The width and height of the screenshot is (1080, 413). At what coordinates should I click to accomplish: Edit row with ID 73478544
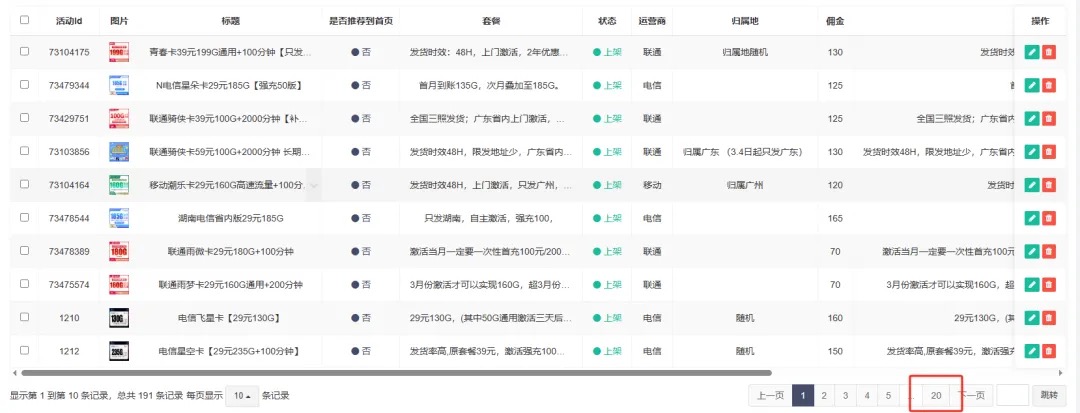point(1031,218)
